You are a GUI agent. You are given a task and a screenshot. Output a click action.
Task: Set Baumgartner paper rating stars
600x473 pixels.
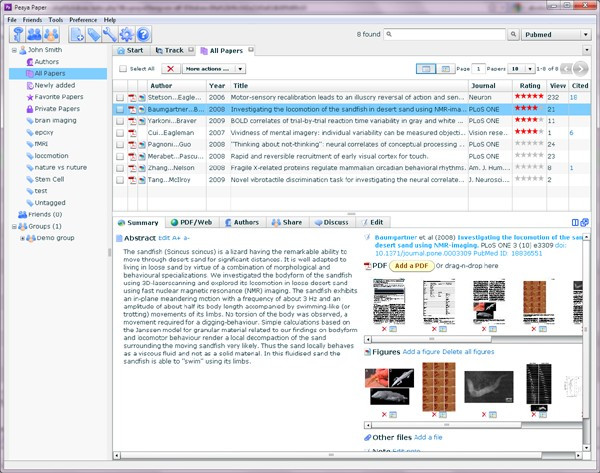coord(529,109)
